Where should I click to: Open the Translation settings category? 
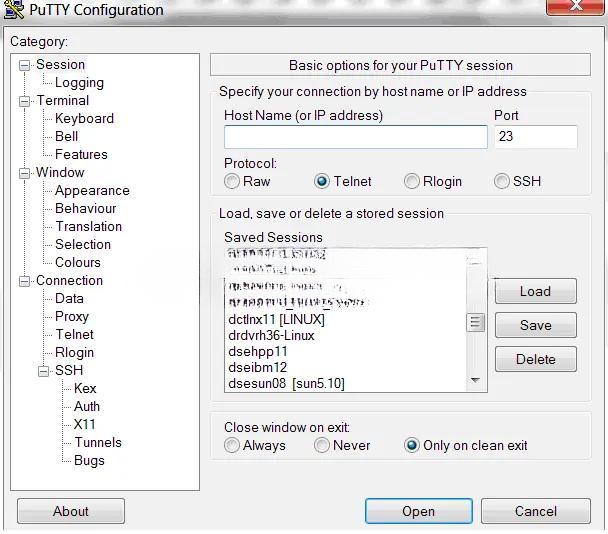point(89,226)
